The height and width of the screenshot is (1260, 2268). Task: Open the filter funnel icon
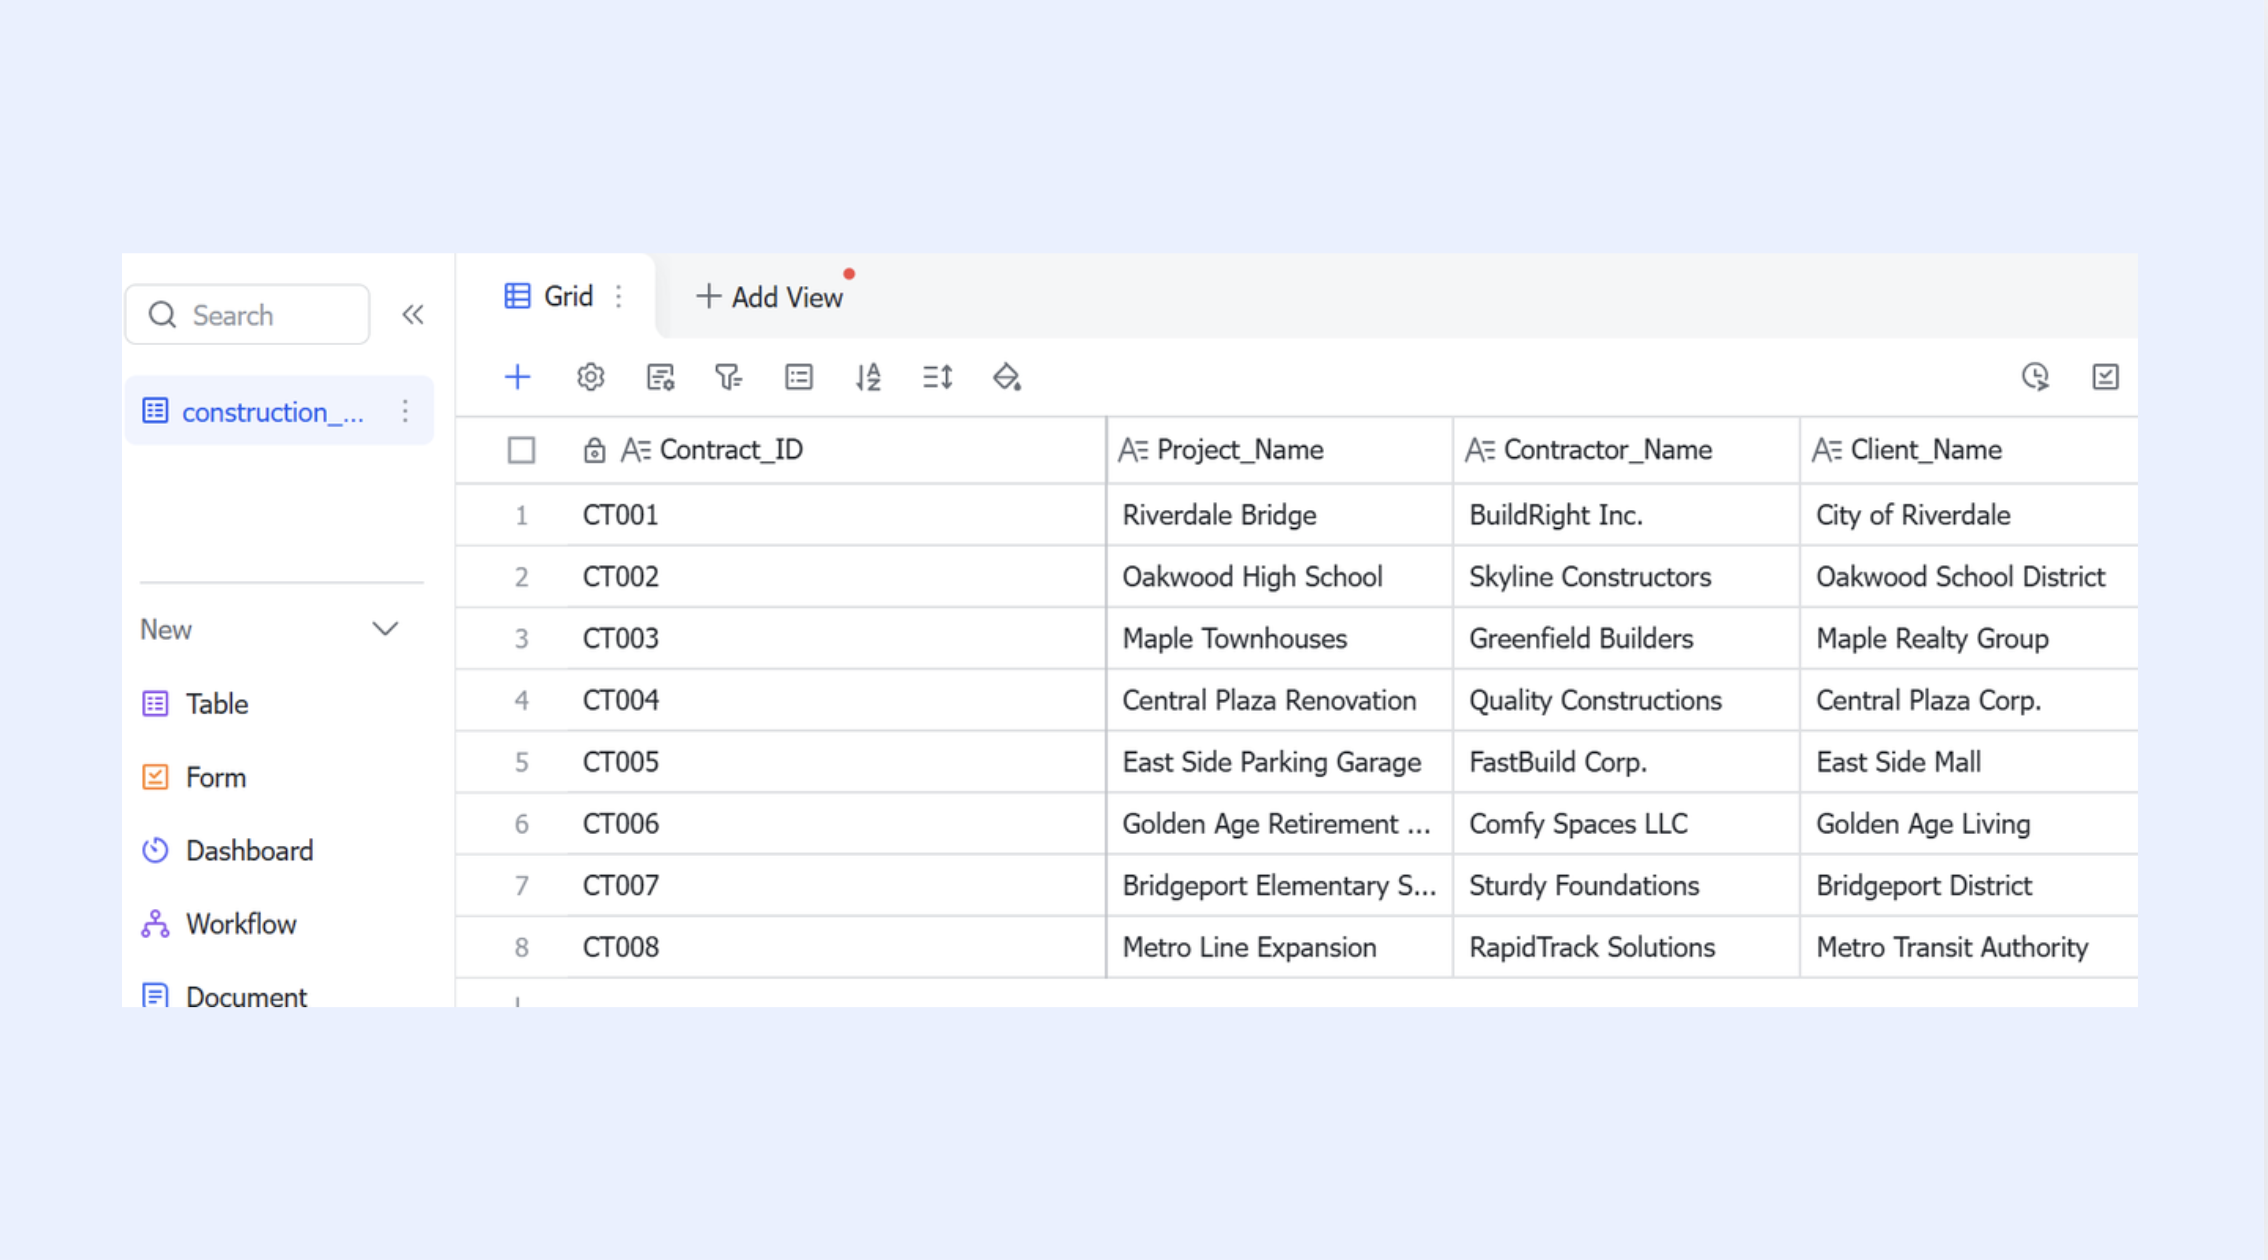coord(728,377)
